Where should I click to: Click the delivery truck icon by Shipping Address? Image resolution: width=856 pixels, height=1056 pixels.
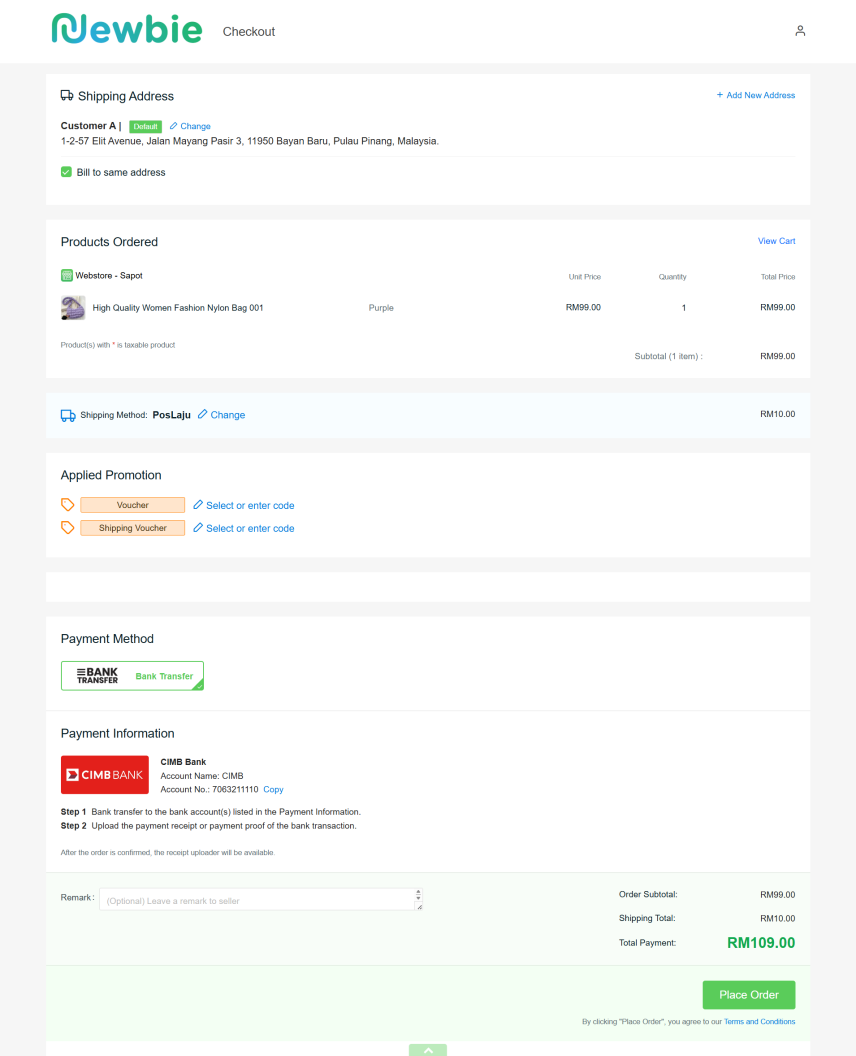(67, 96)
